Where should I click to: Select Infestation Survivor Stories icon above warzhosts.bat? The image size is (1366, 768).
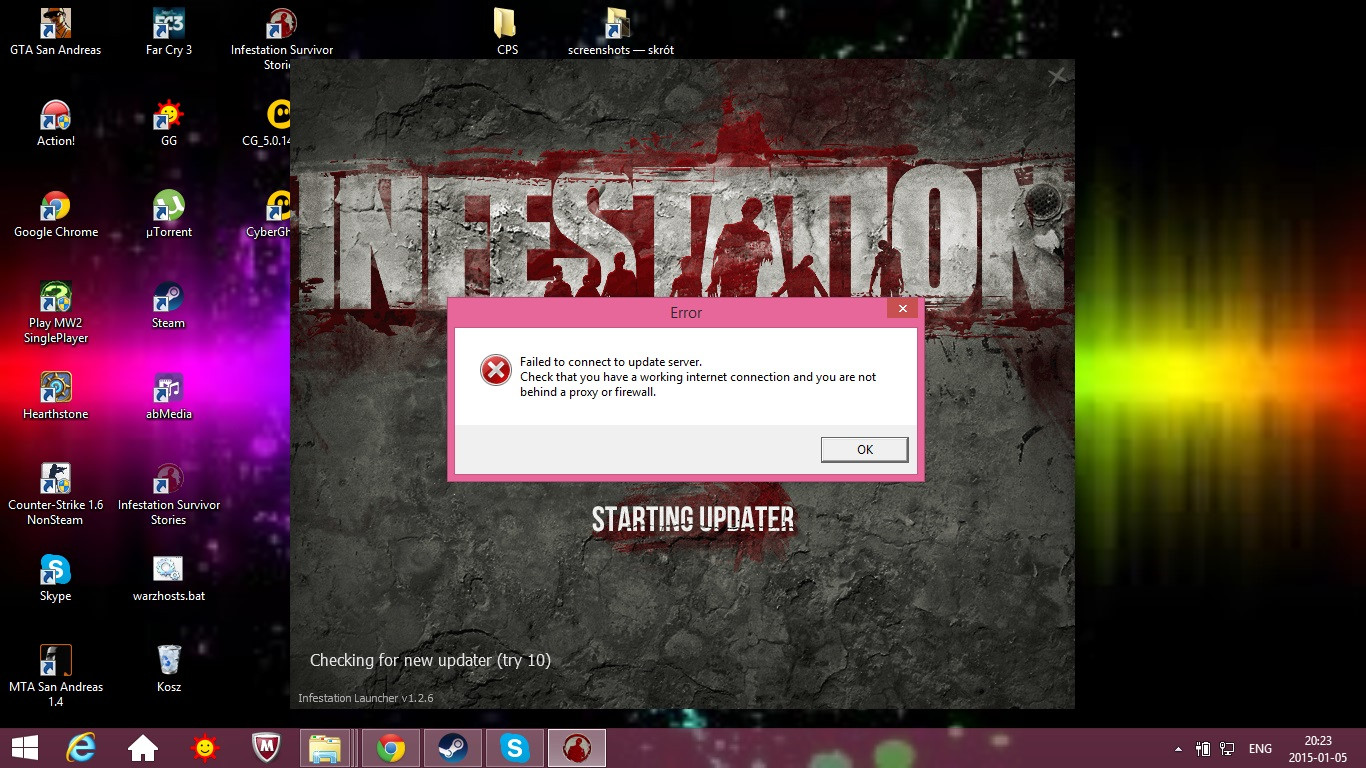pyautogui.click(x=168, y=495)
